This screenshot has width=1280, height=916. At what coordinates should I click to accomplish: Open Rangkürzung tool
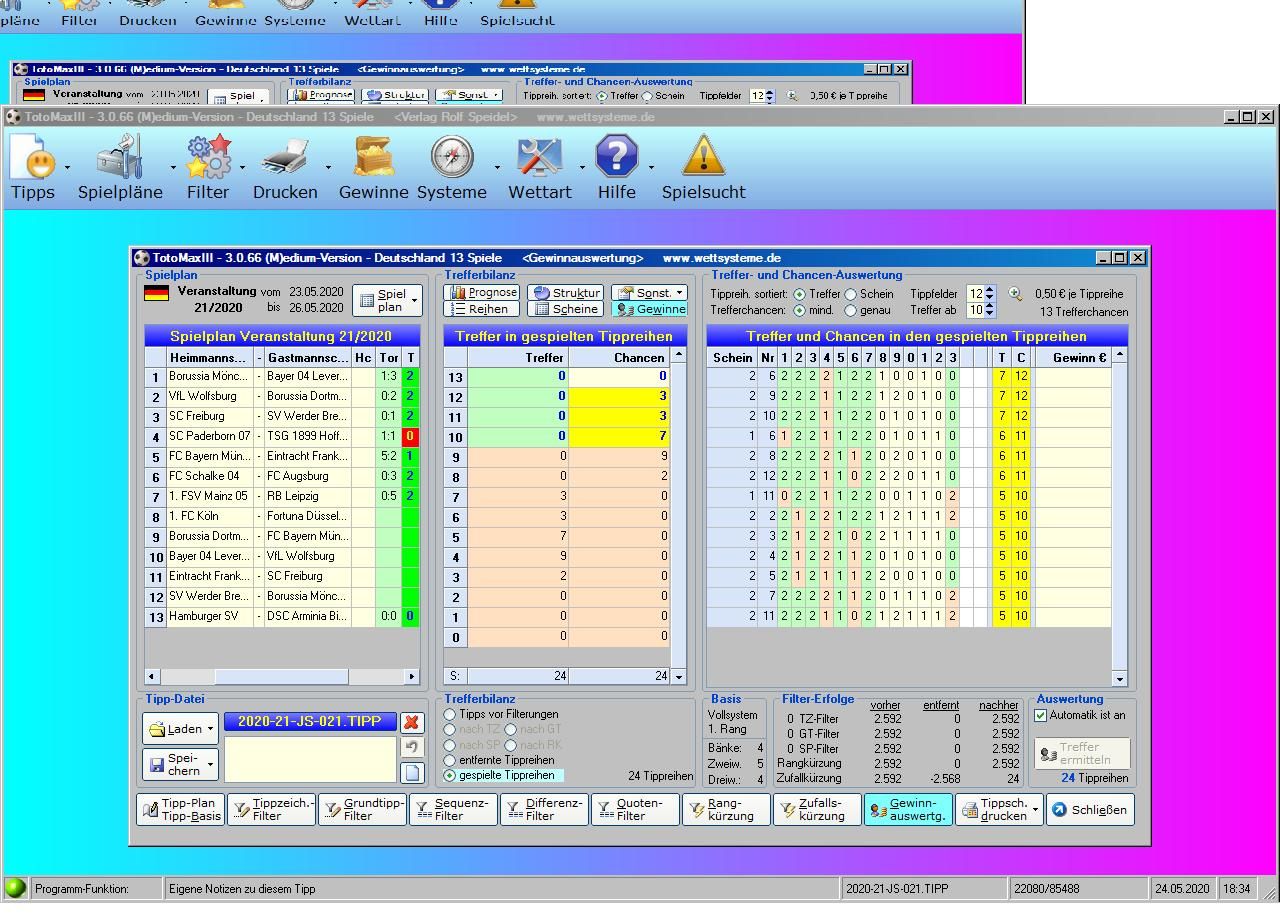726,810
